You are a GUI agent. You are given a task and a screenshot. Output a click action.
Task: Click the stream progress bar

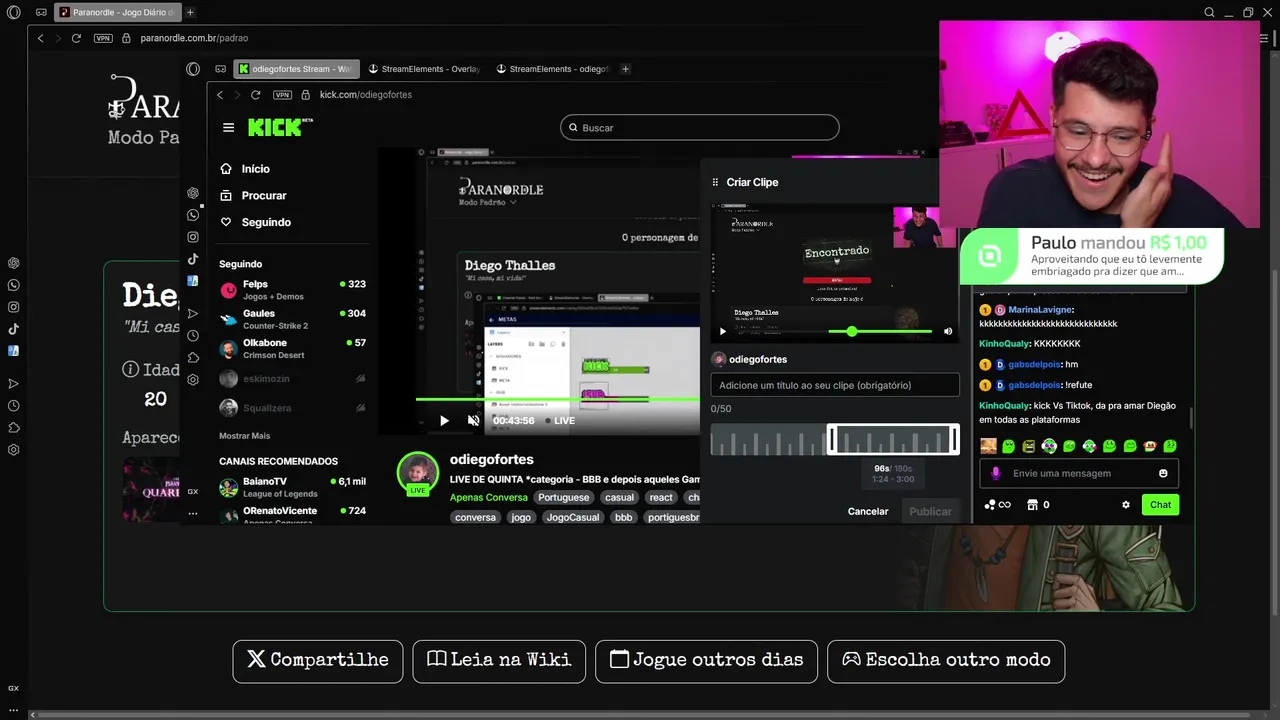pos(557,399)
